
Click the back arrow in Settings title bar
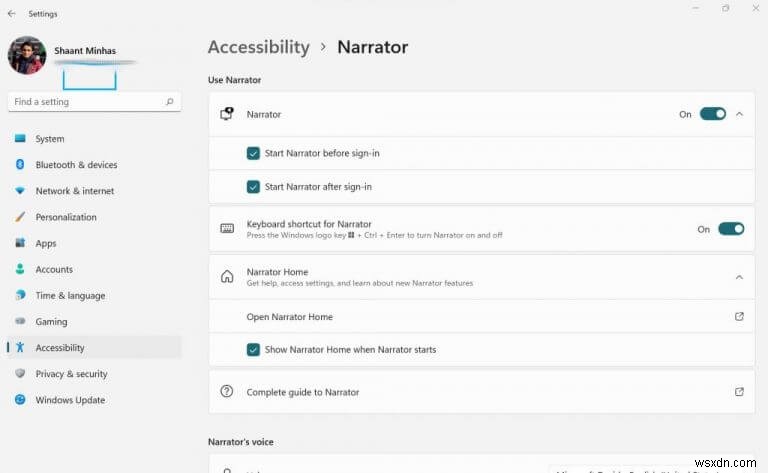11,14
